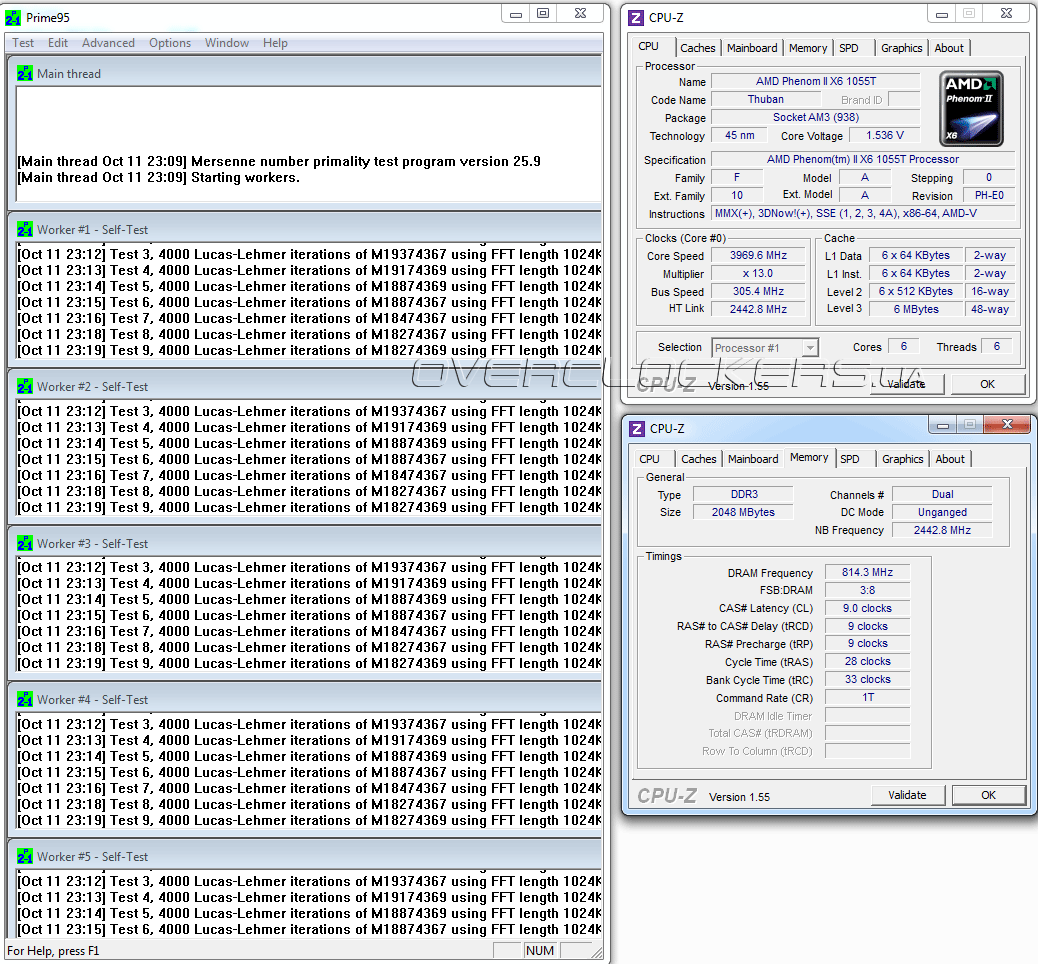Click the Main thread window icon
This screenshot has width=1038, height=964.
24,73
